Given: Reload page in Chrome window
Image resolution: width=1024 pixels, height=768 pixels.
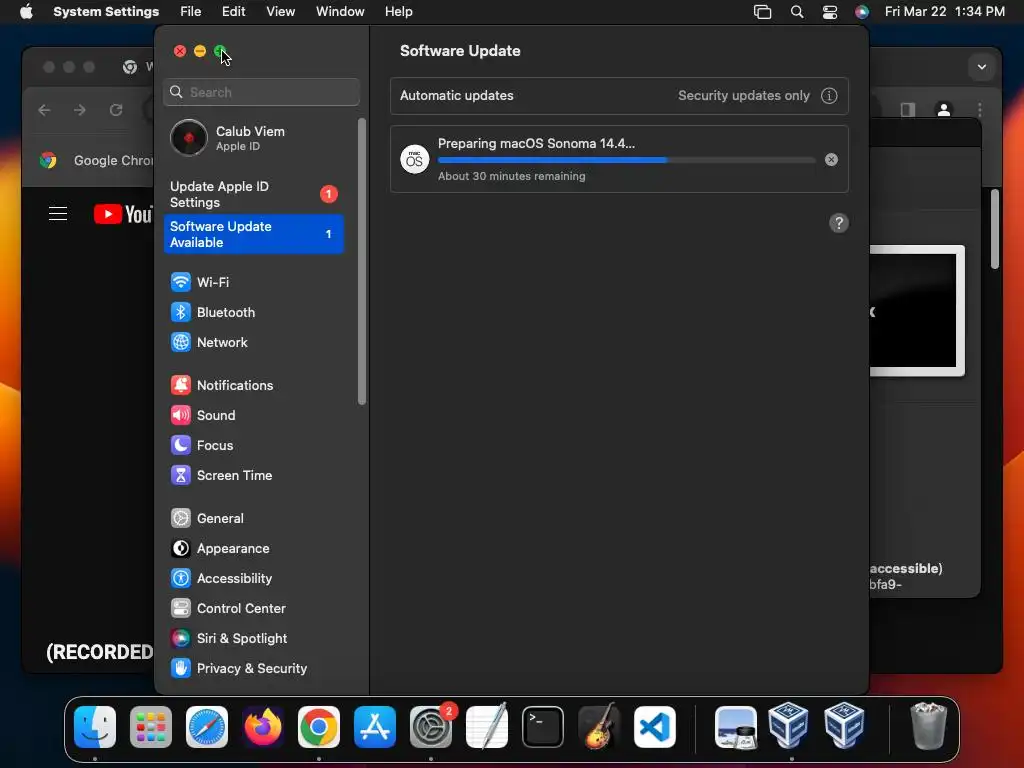Looking at the screenshot, I should (116, 110).
